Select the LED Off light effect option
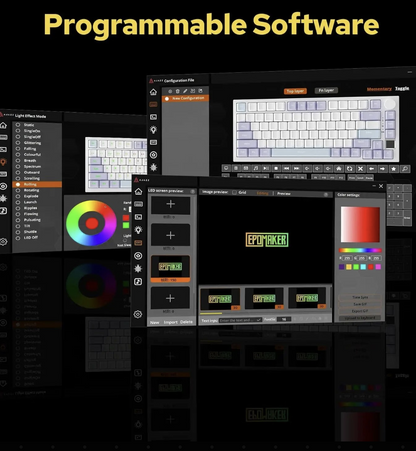The image size is (416, 451). coord(31,237)
